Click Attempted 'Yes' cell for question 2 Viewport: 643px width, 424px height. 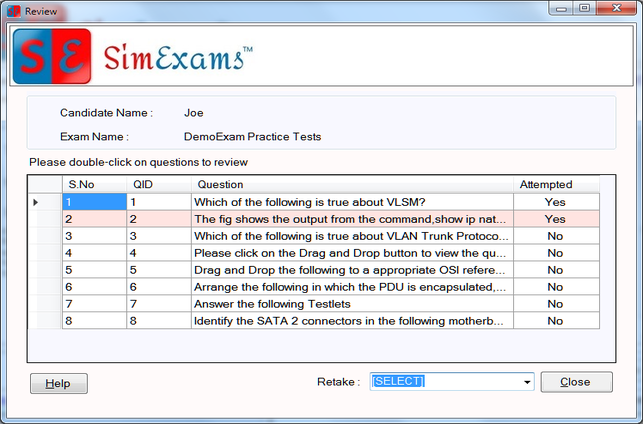[556, 219]
